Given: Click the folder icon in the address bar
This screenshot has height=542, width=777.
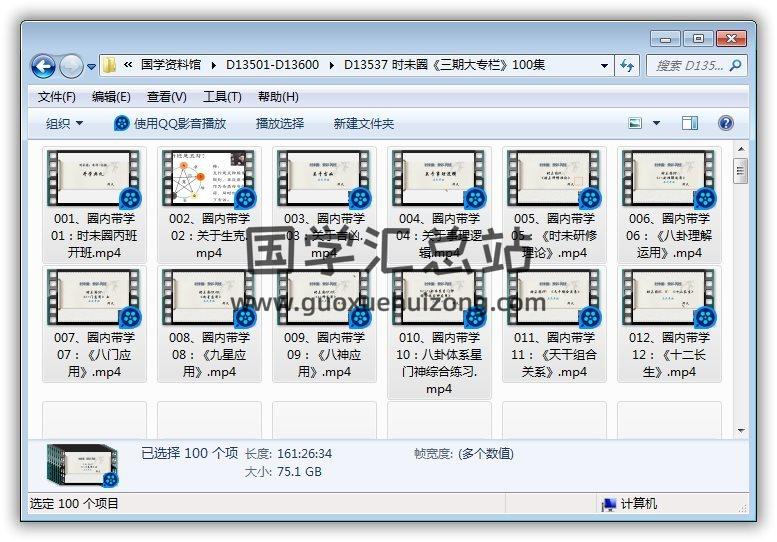Looking at the screenshot, I should [x=110, y=65].
